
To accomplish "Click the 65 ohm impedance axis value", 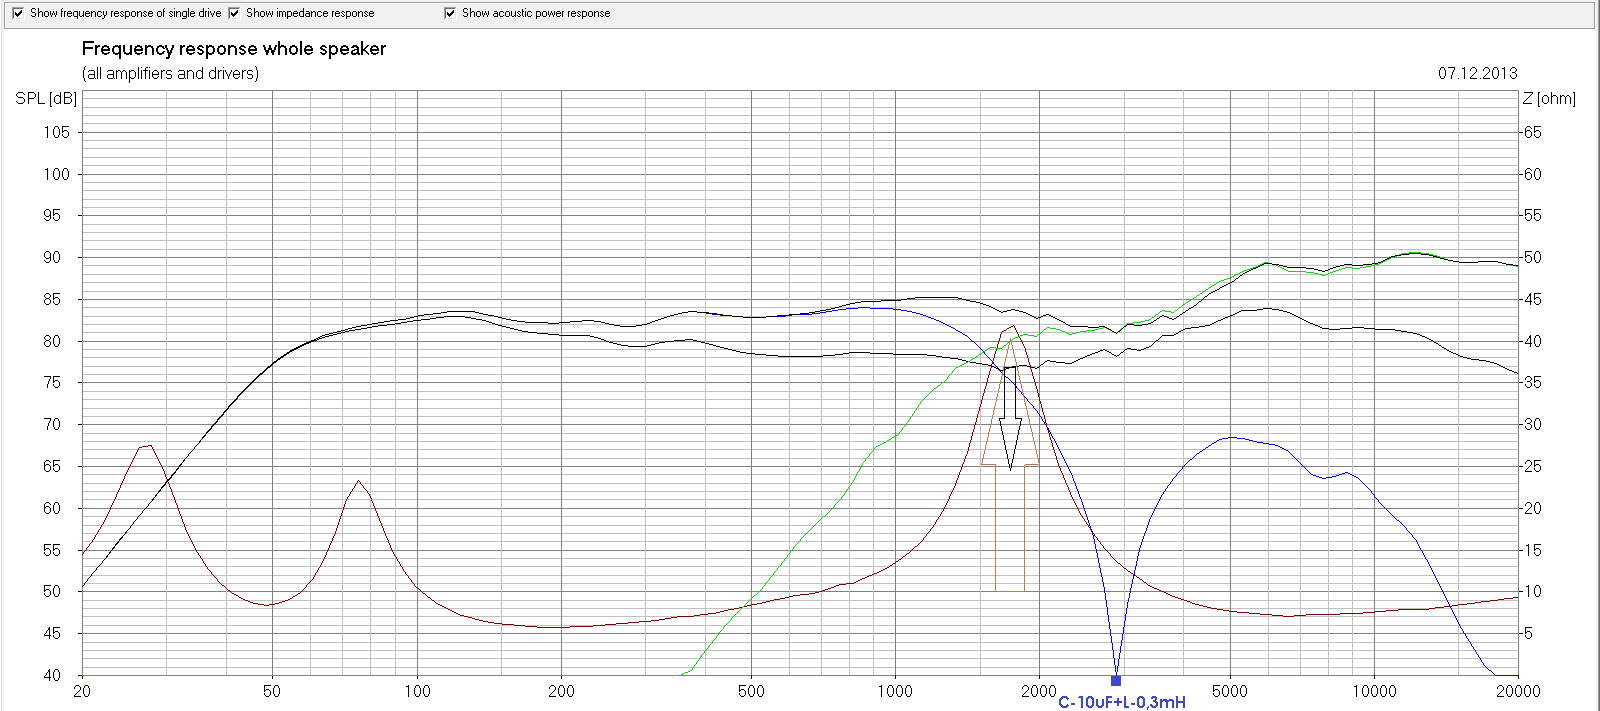I will click(1532, 132).
